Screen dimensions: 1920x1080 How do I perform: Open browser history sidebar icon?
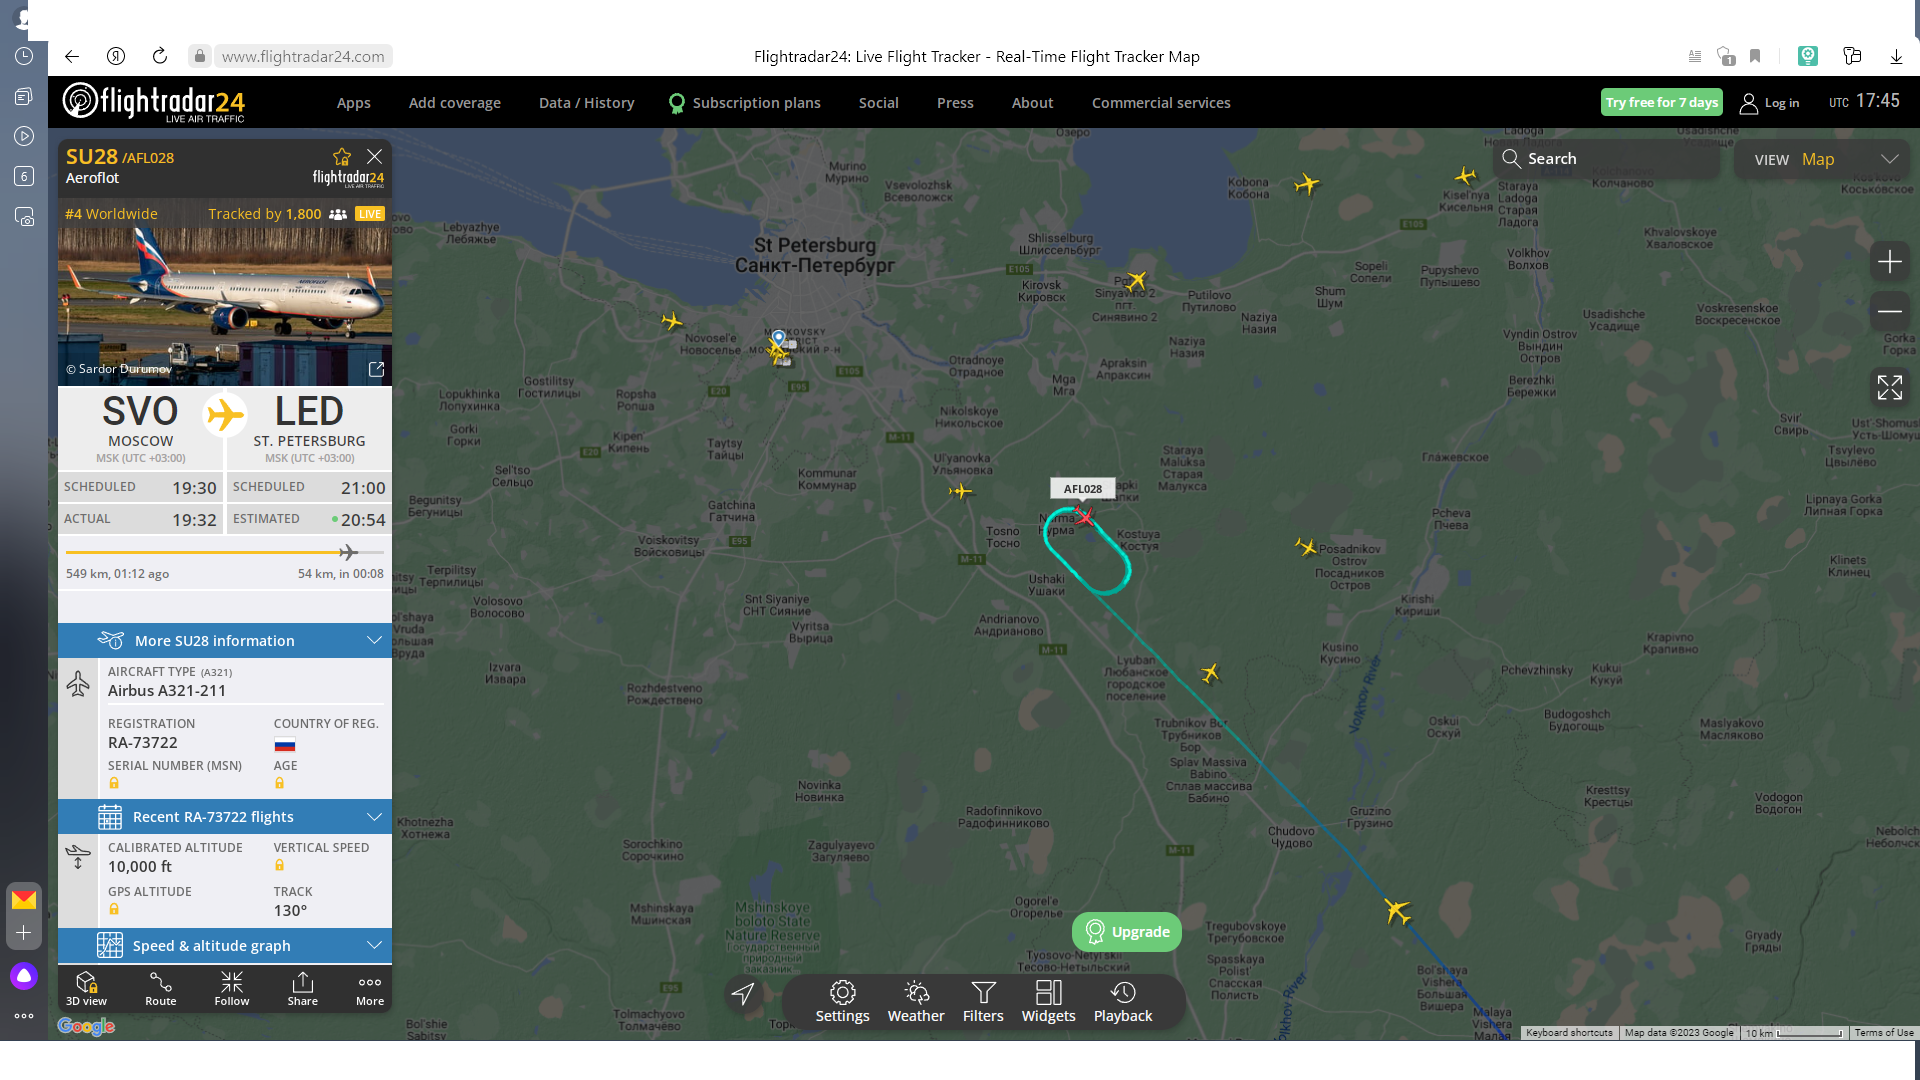(24, 56)
